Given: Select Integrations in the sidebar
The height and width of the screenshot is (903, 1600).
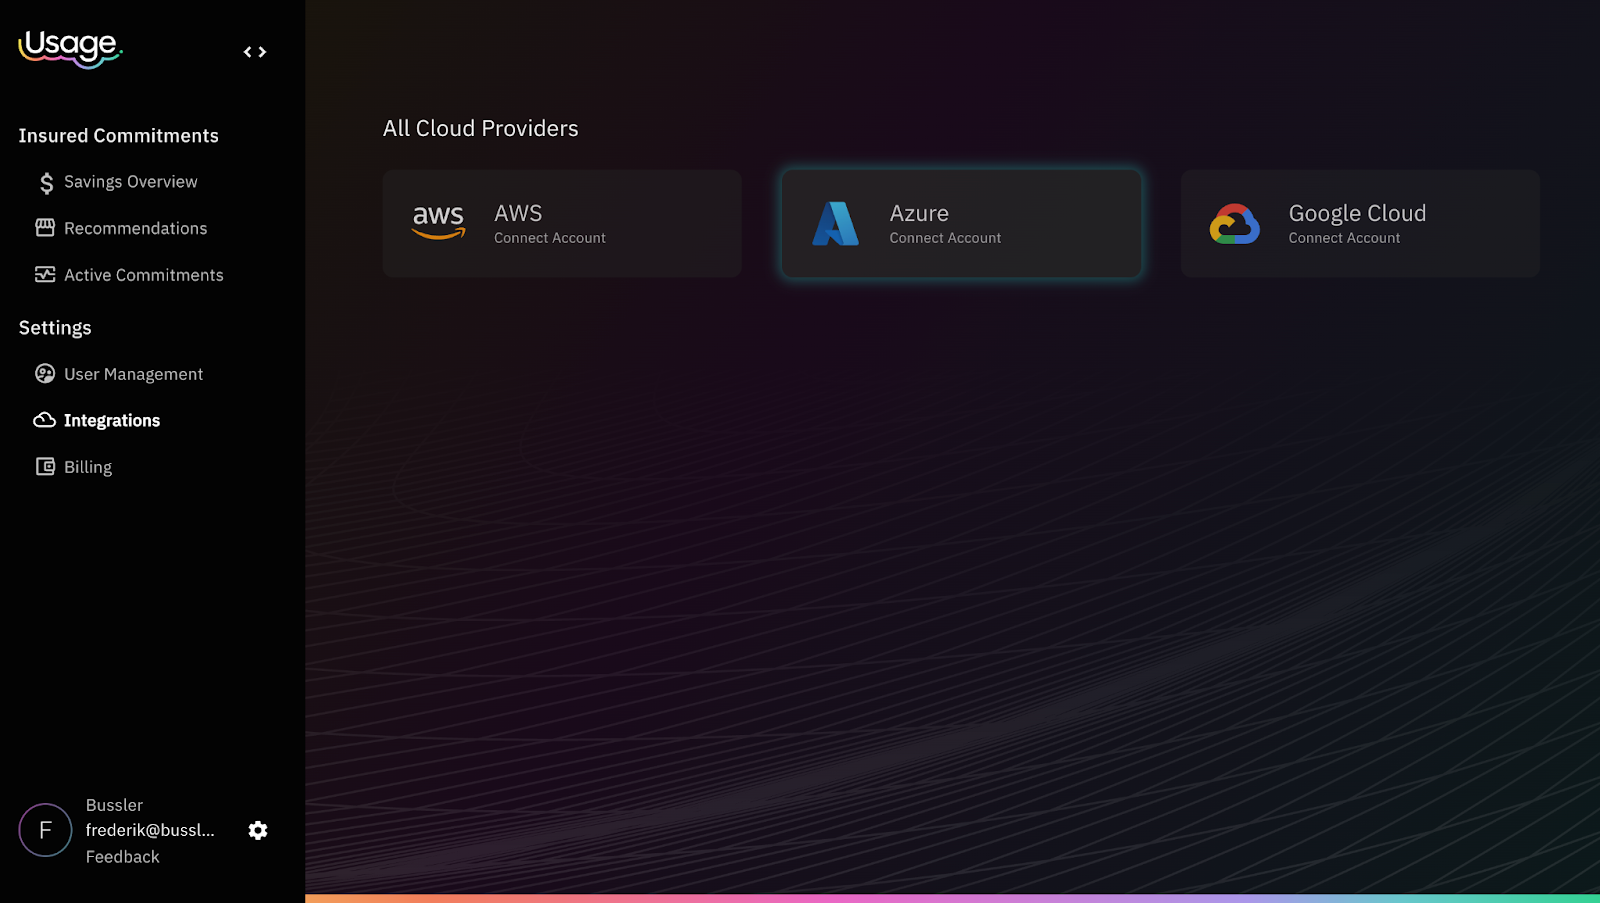Looking at the screenshot, I should click(112, 421).
